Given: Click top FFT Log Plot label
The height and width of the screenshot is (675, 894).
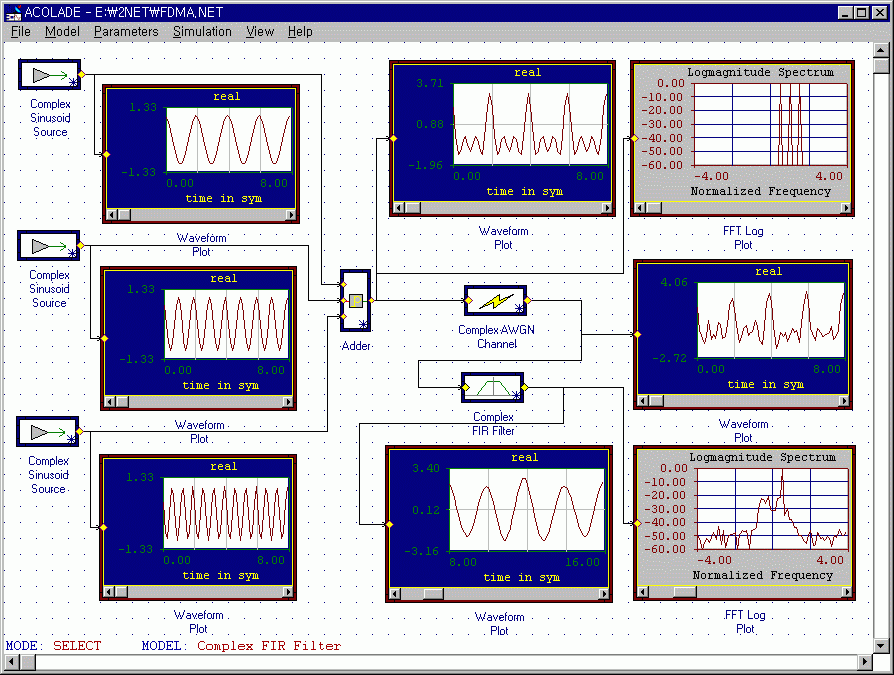Looking at the screenshot, I should point(743,238).
